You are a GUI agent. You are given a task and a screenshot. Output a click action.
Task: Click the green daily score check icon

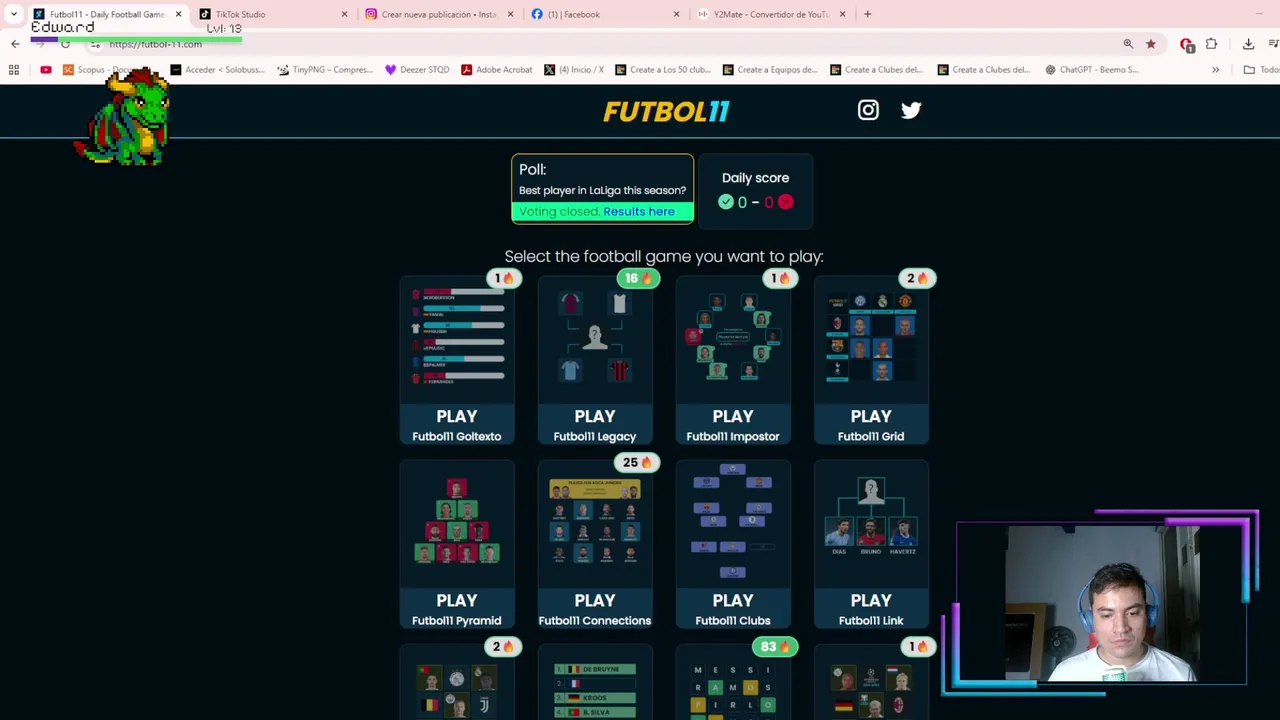tap(726, 202)
